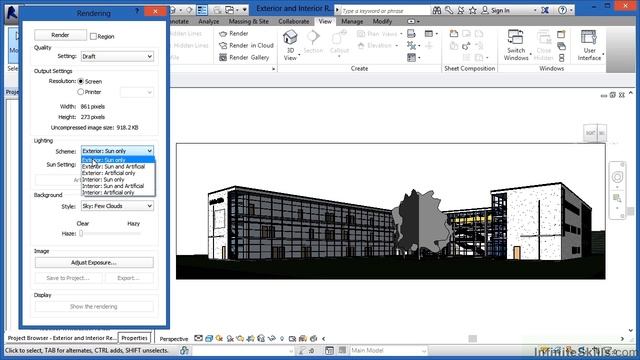Open the Manage ribbon tab

[x=352, y=21]
